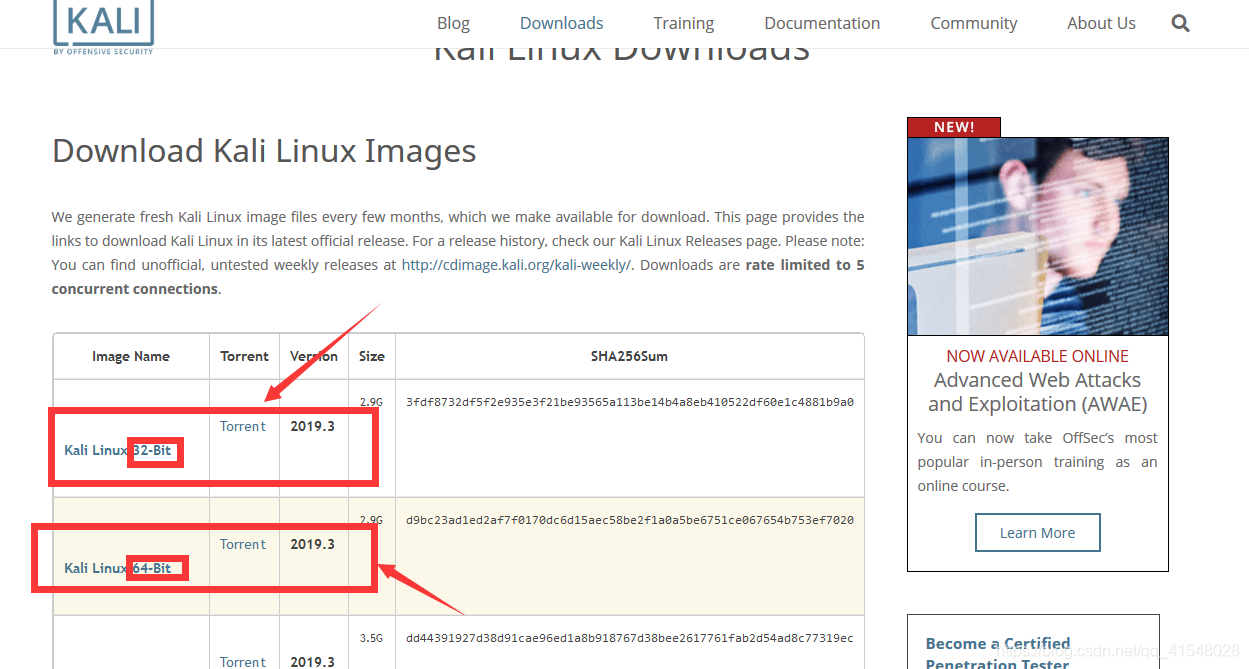Click the 3.5G size cell
Viewport: 1249px width, 669px height.
(x=371, y=638)
